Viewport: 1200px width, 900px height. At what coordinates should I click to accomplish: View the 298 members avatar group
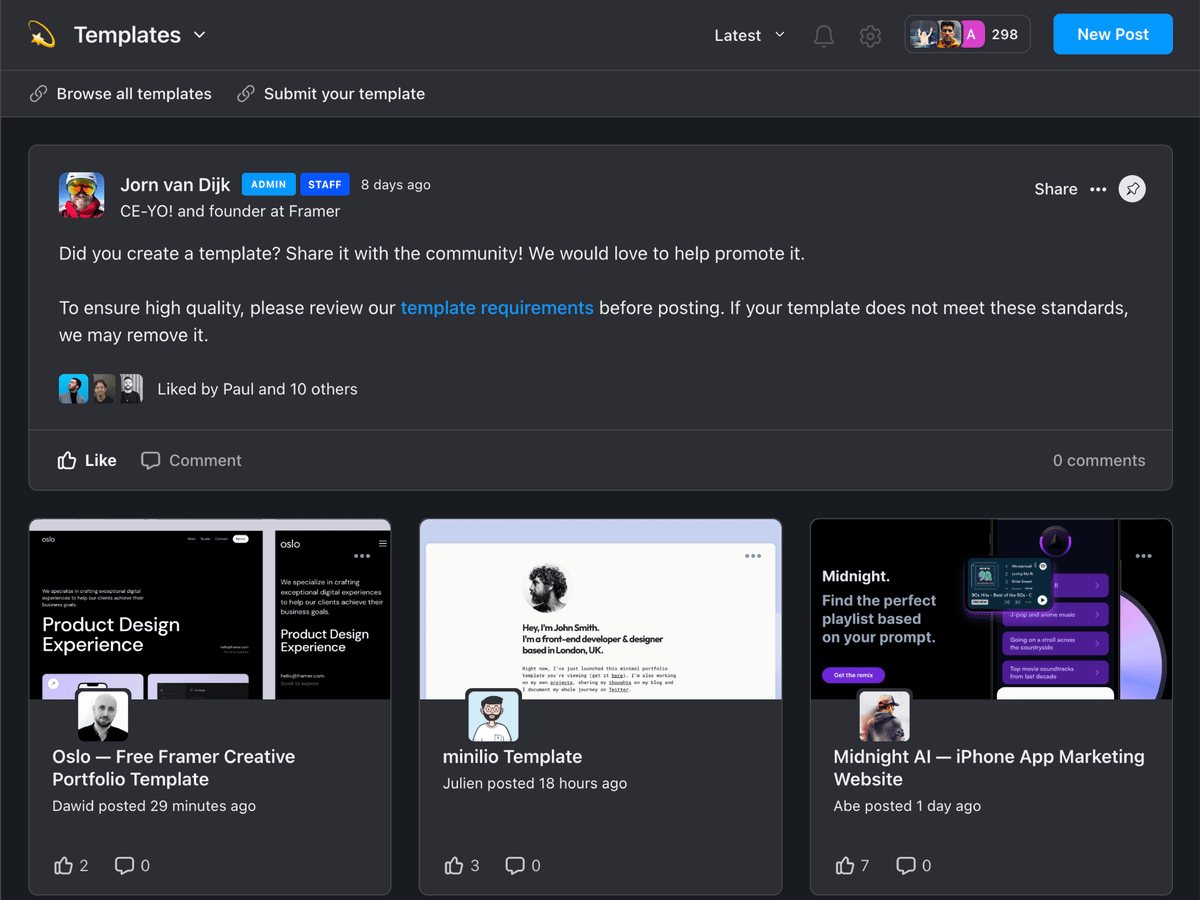point(966,35)
